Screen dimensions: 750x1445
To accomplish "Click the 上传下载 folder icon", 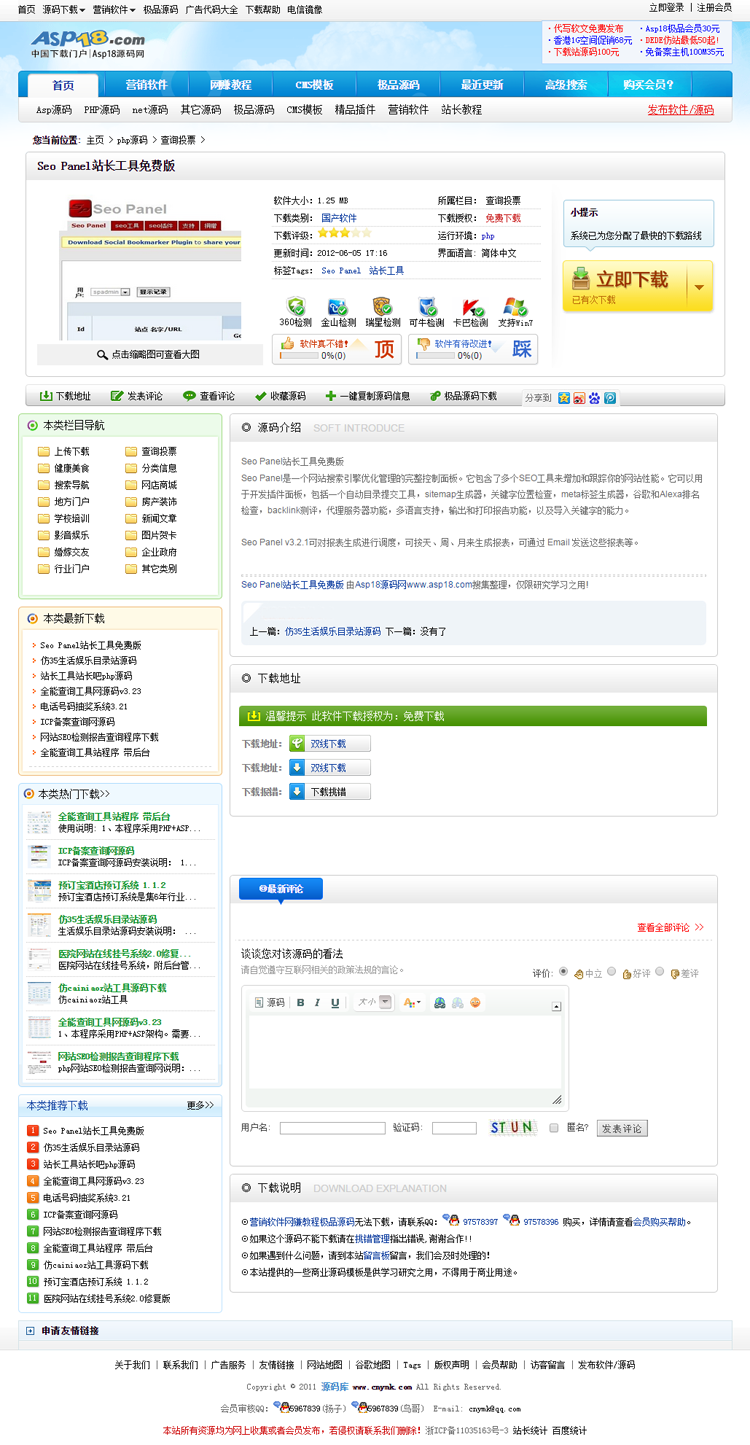I will [x=43, y=451].
